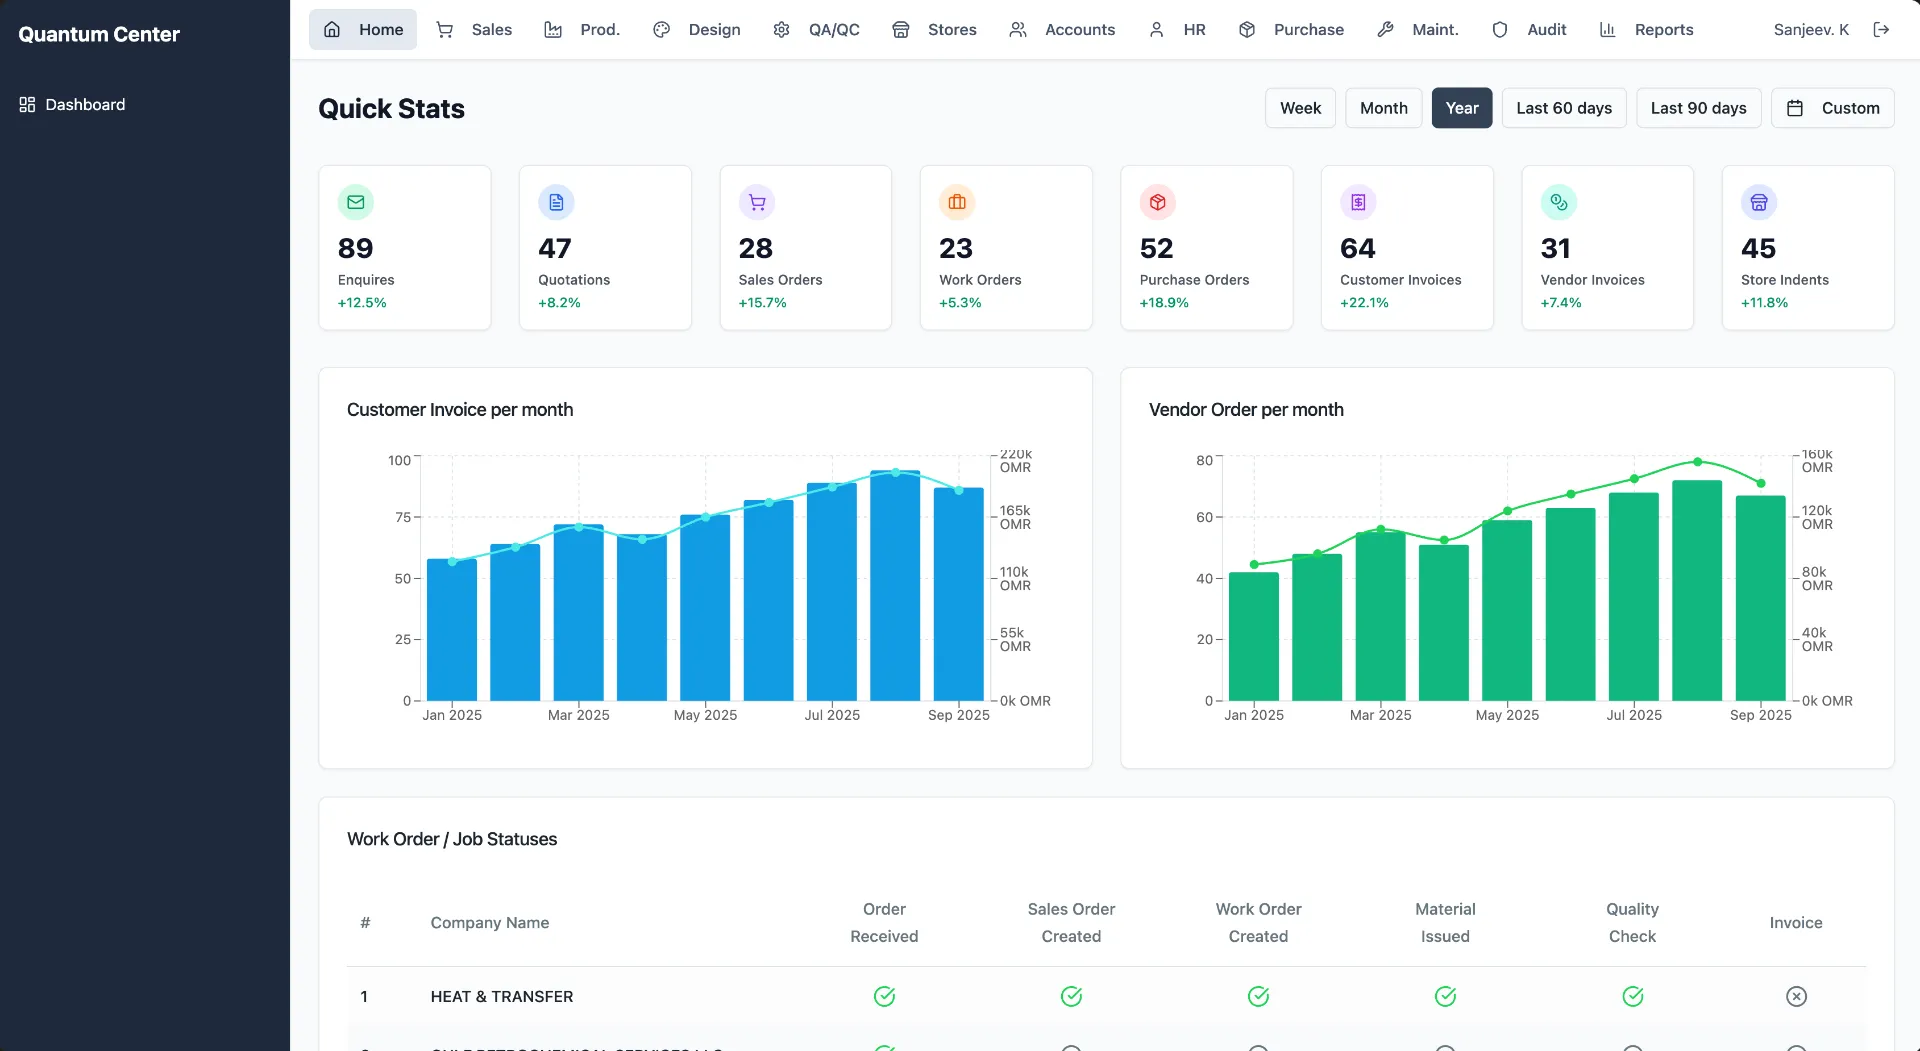
Task: Click the Audit shield icon
Action: pos(1499,29)
